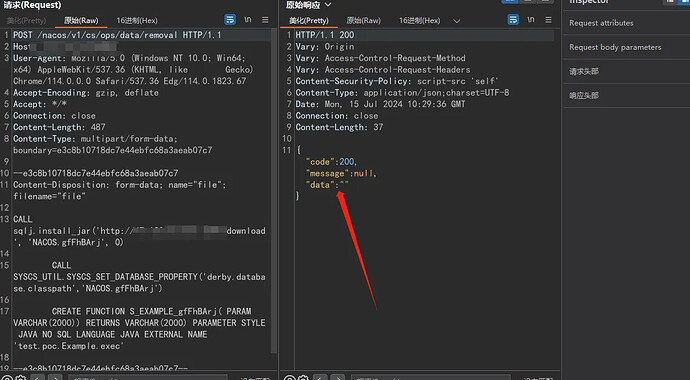Image resolution: width=690 pixels, height=380 pixels.
Task: Open the Response panel hamburger menu
Action: click(x=548, y=20)
